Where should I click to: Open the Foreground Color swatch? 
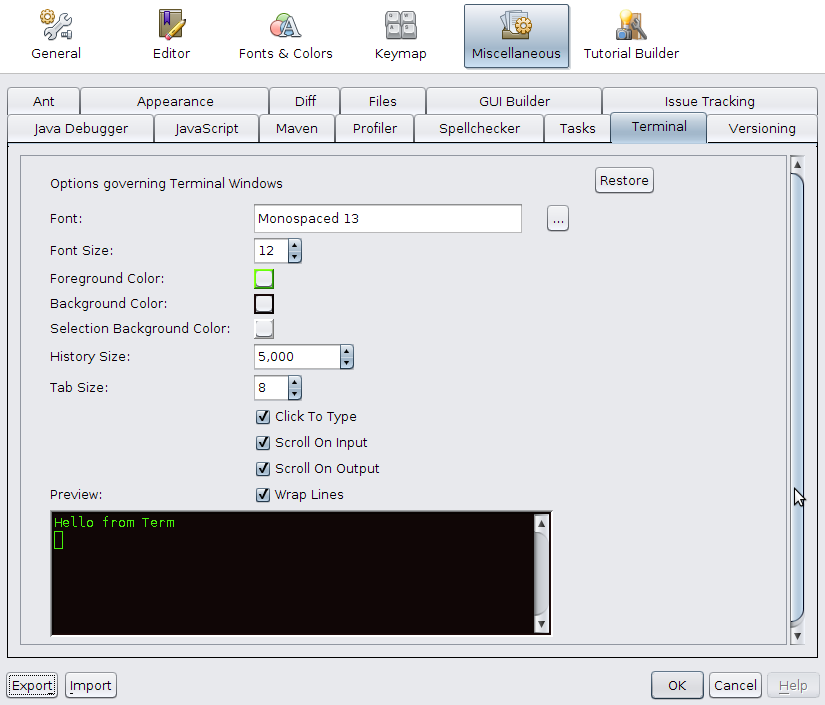[x=264, y=279]
